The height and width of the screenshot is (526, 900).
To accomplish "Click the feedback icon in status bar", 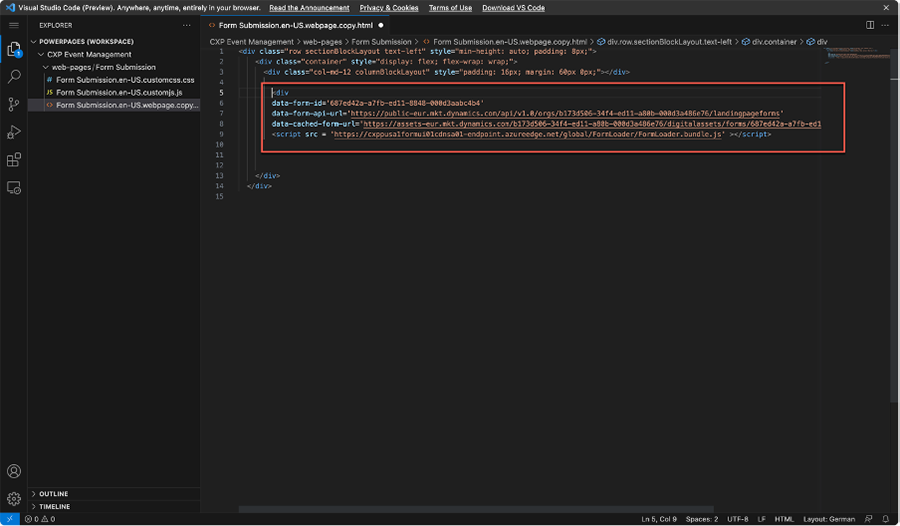I will click(868, 519).
